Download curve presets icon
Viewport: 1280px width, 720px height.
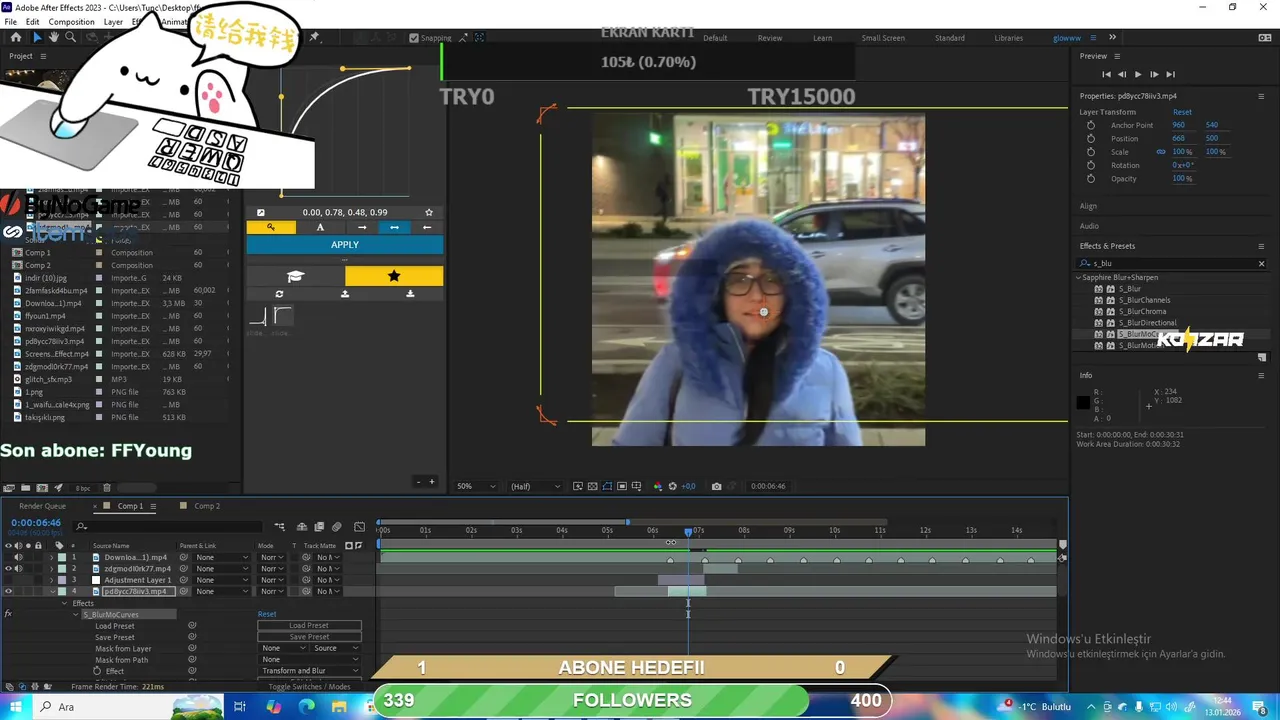[x=410, y=294]
